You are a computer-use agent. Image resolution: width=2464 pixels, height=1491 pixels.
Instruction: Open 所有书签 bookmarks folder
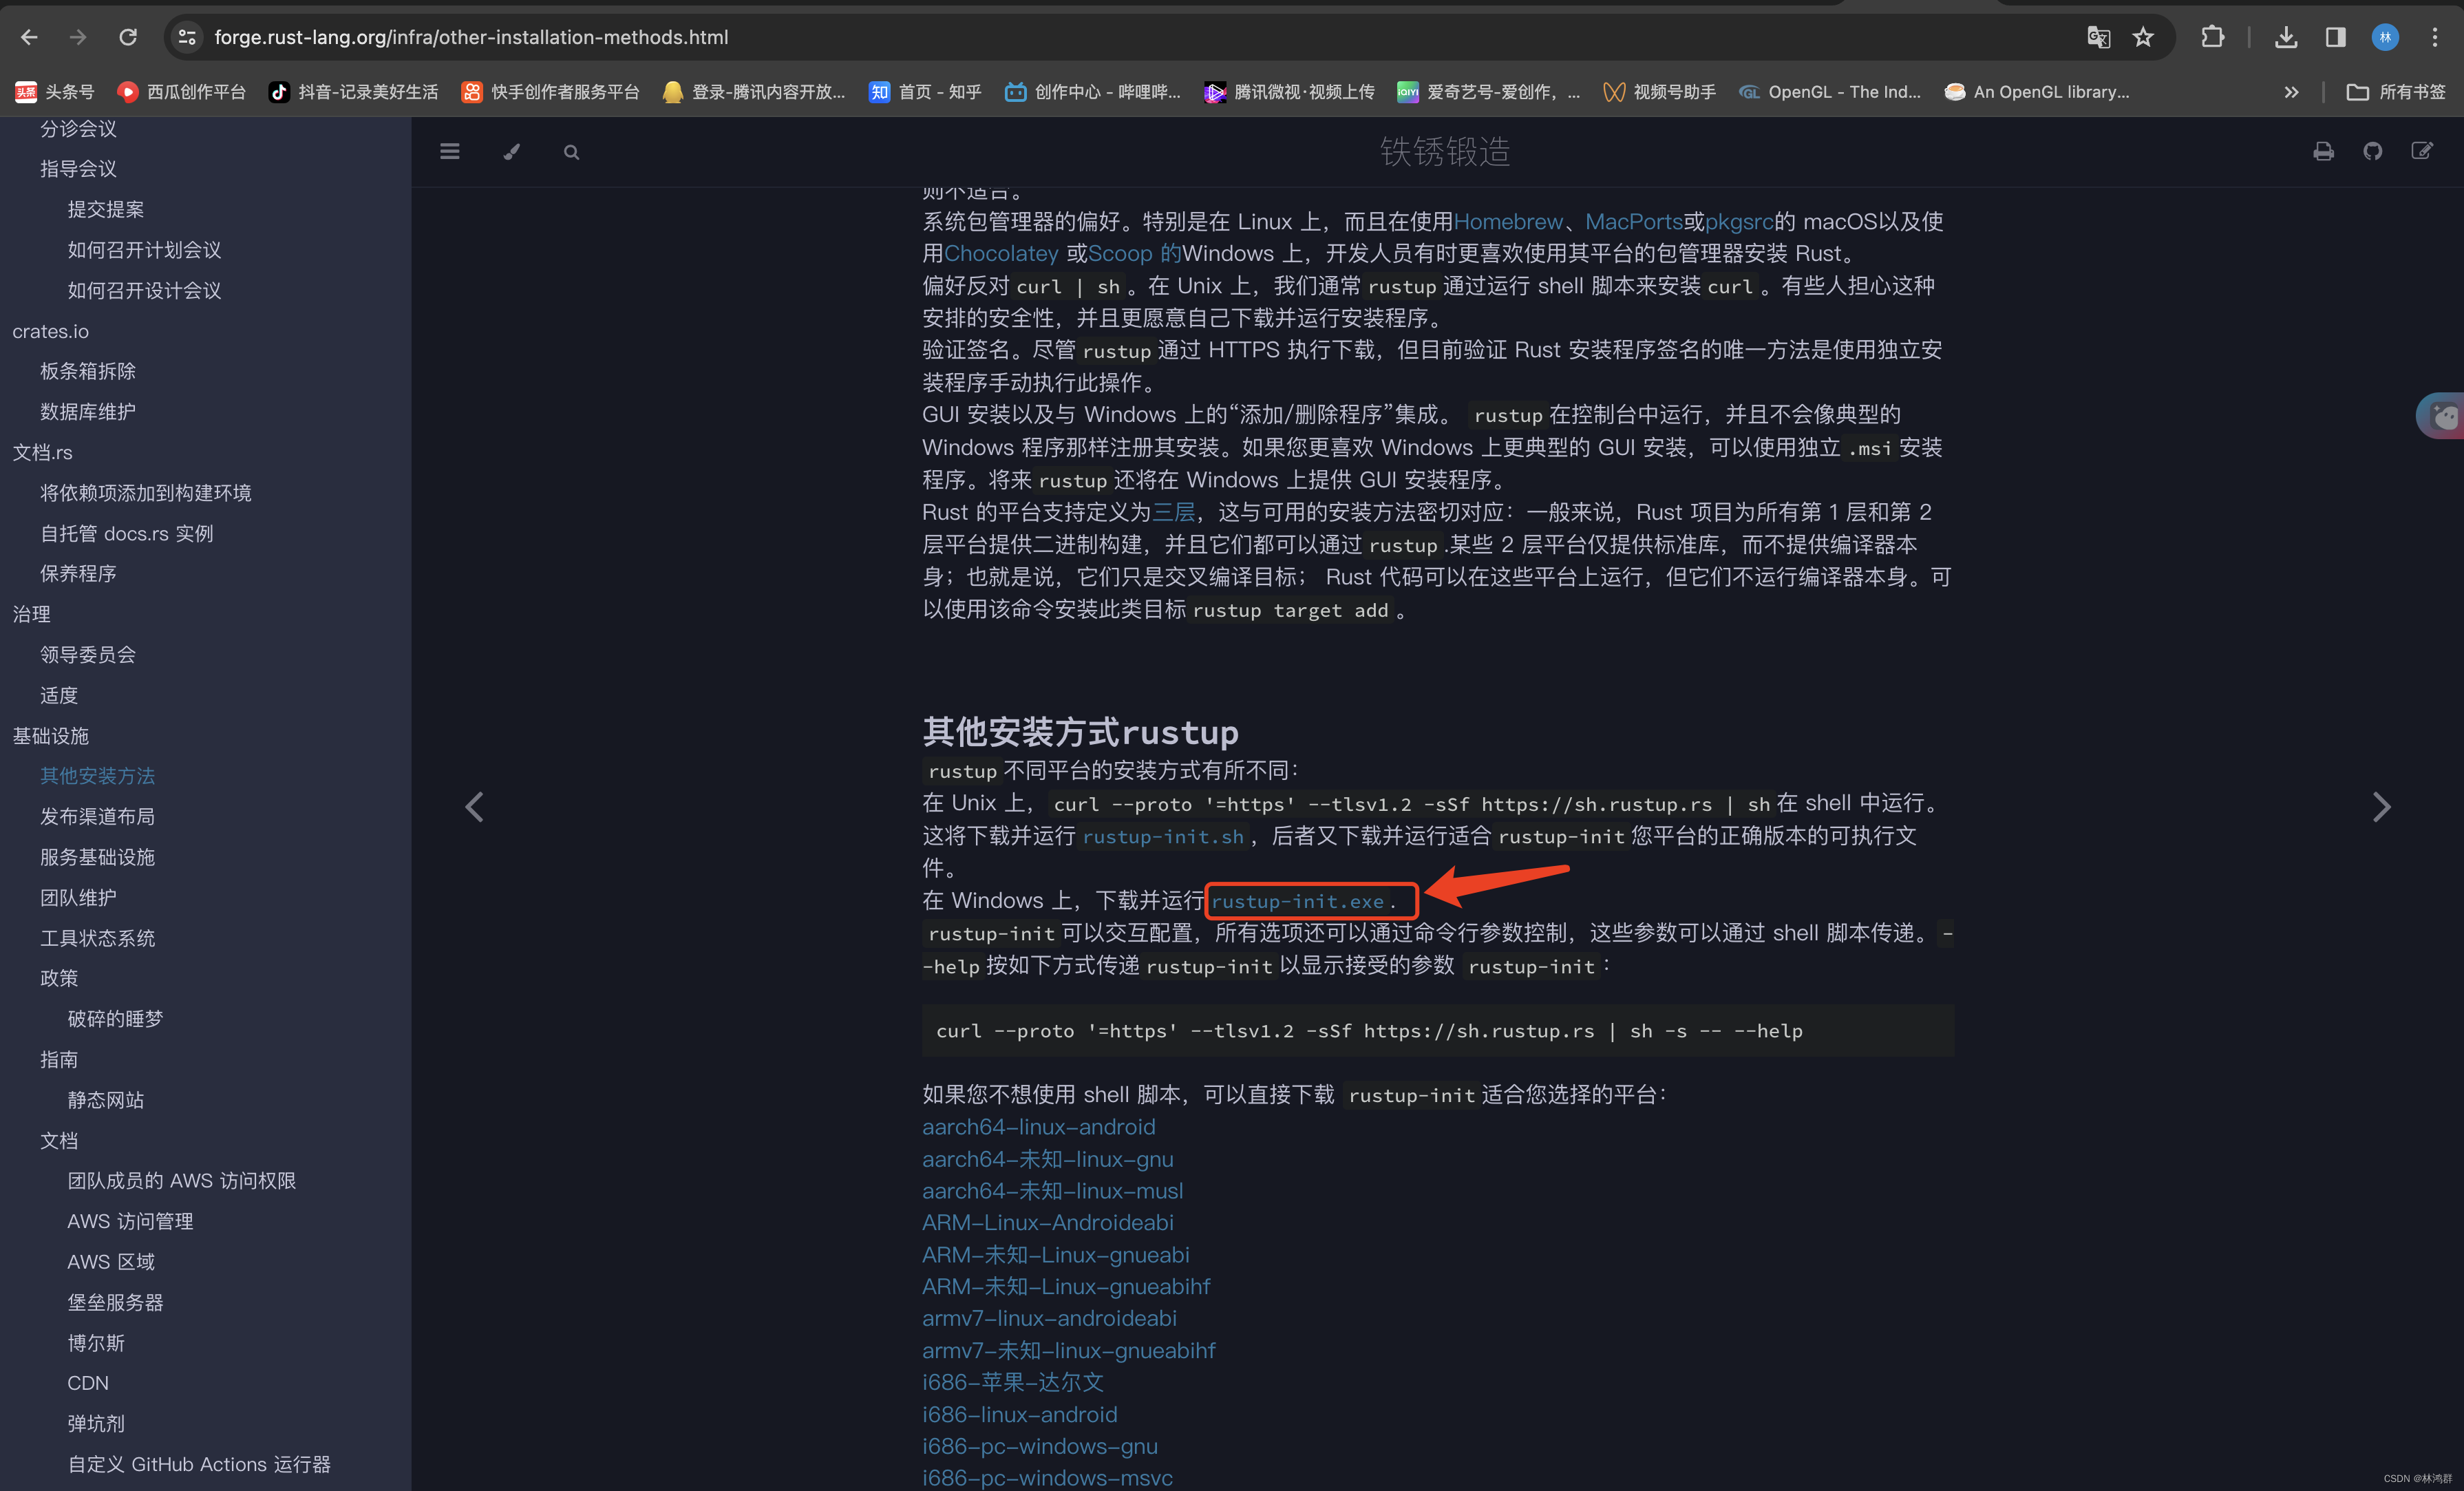tap(2396, 92)
